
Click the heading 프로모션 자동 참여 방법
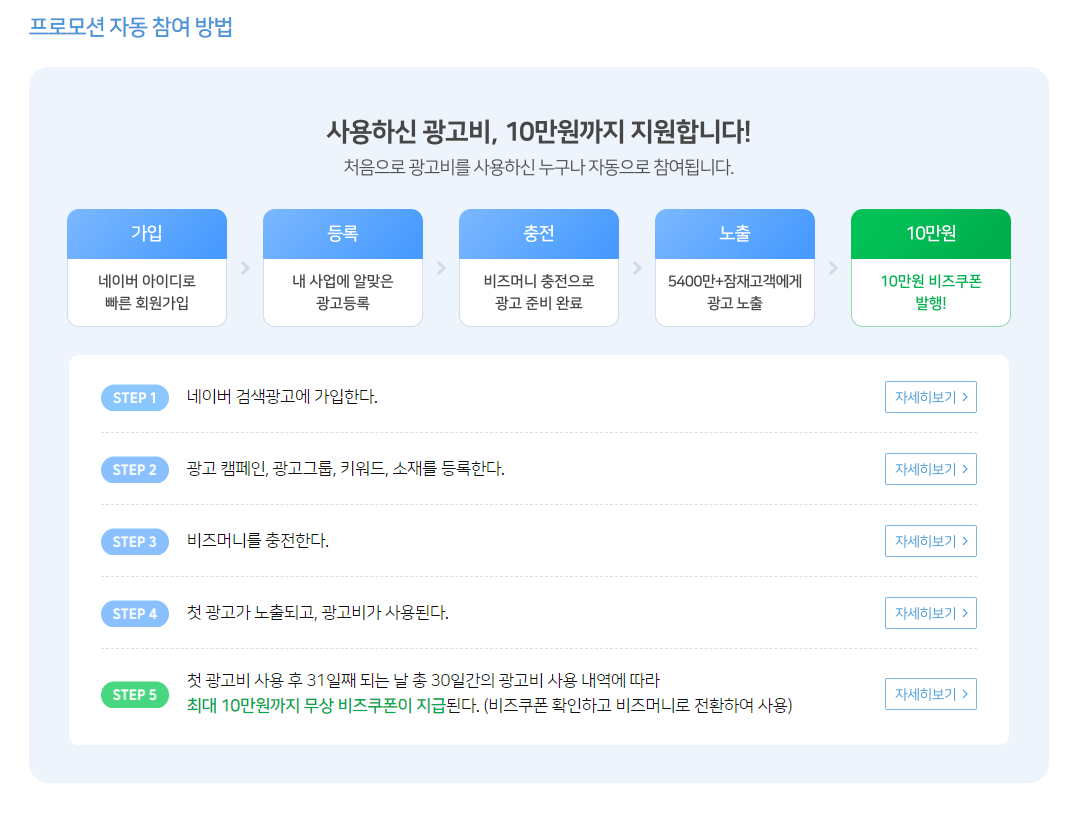pos(131,27)
